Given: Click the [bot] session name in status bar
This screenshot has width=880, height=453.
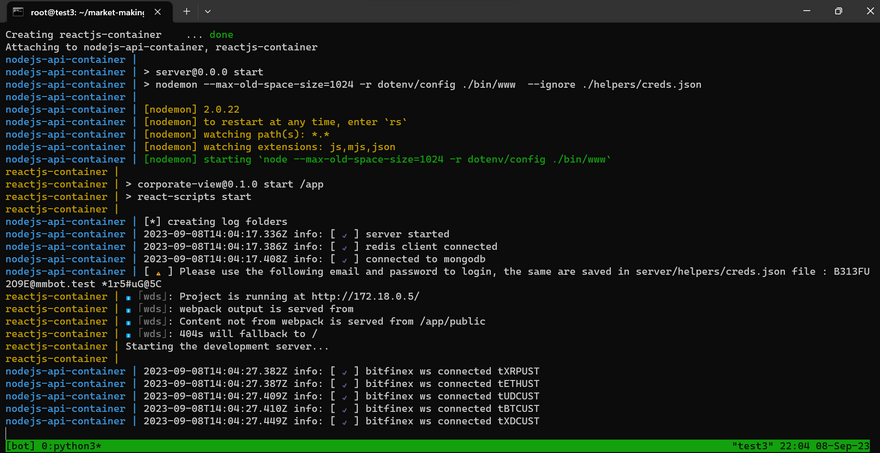Looking at the screenshot, I should [x=20, y=445].
